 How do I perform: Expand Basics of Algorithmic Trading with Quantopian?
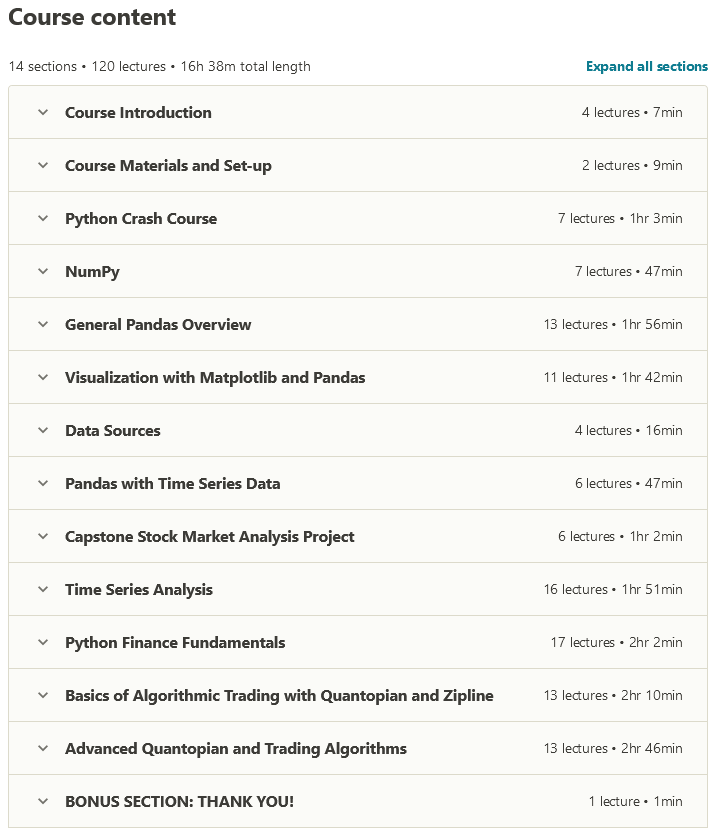coord(279,696)
